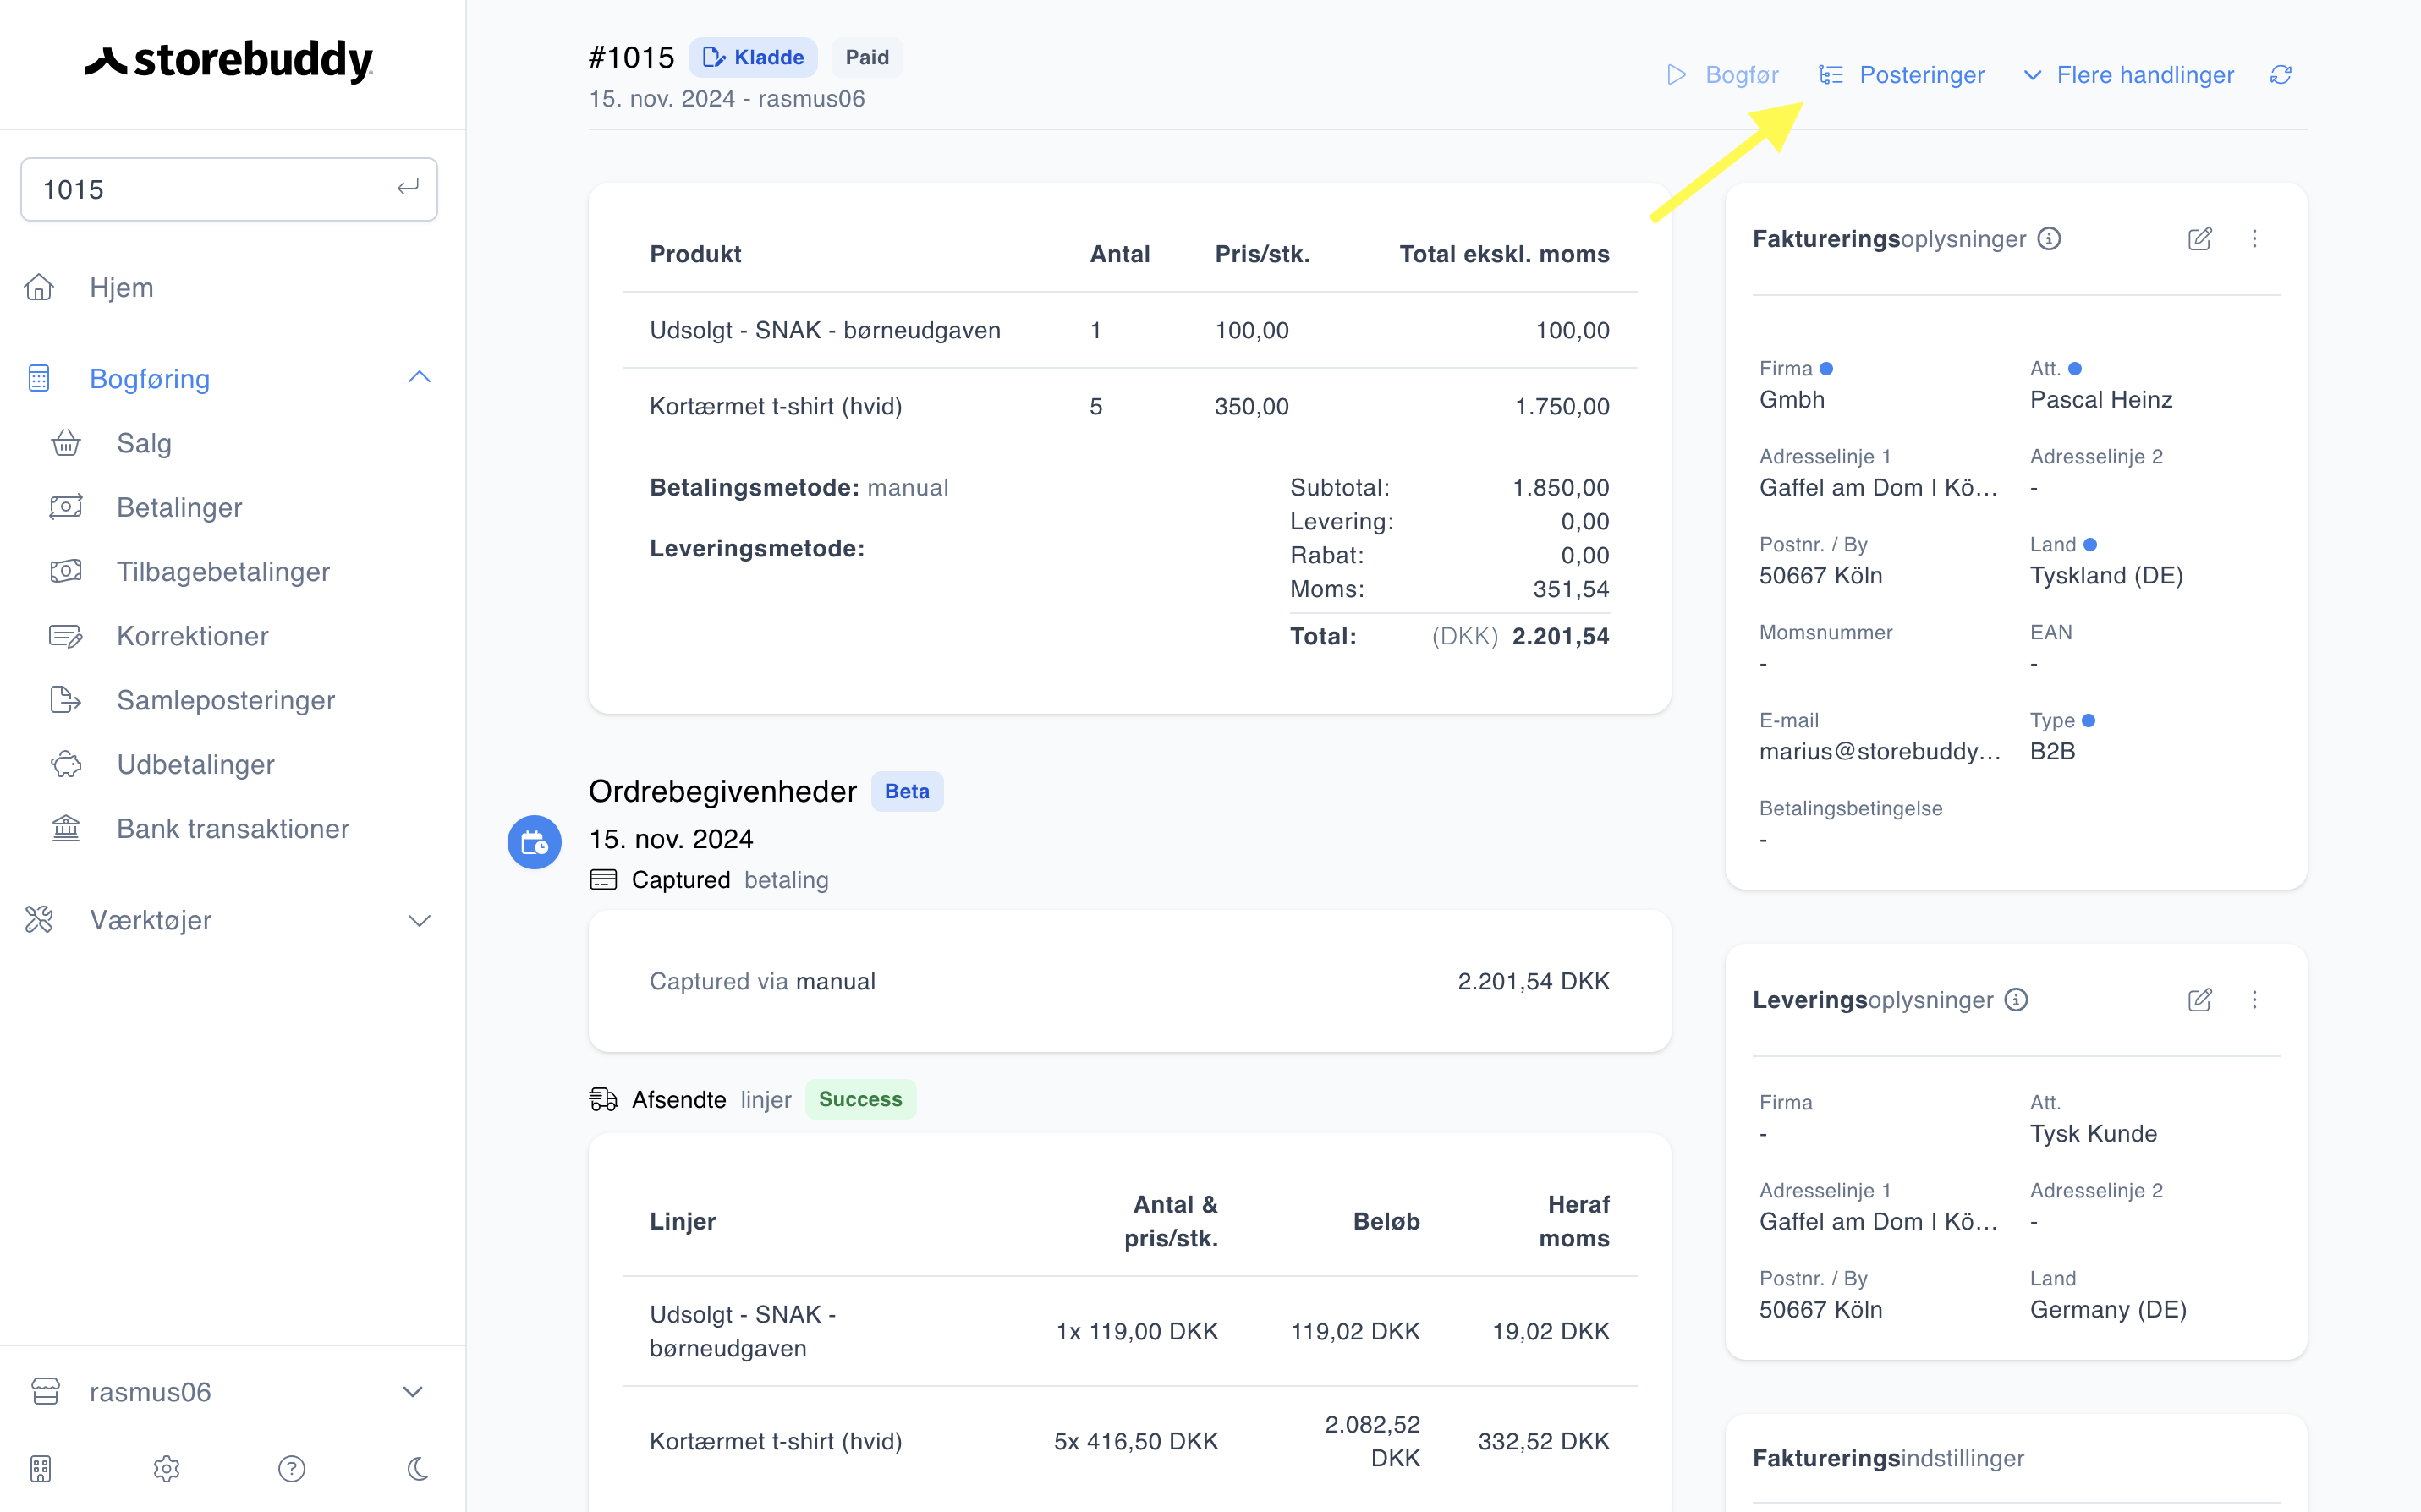
Task: Click the Germany (DE) delivery country
Action: 2108,1309
